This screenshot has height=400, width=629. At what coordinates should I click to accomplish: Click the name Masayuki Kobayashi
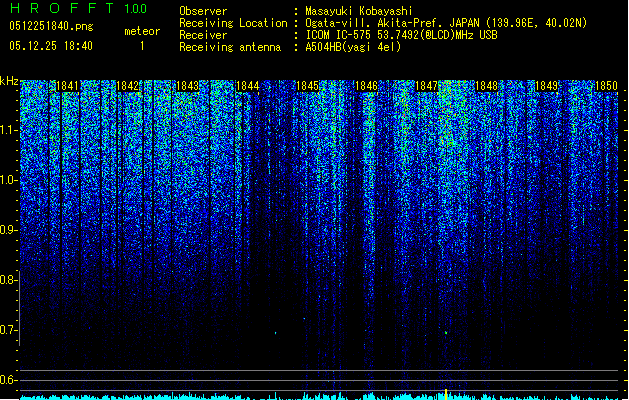359,11
